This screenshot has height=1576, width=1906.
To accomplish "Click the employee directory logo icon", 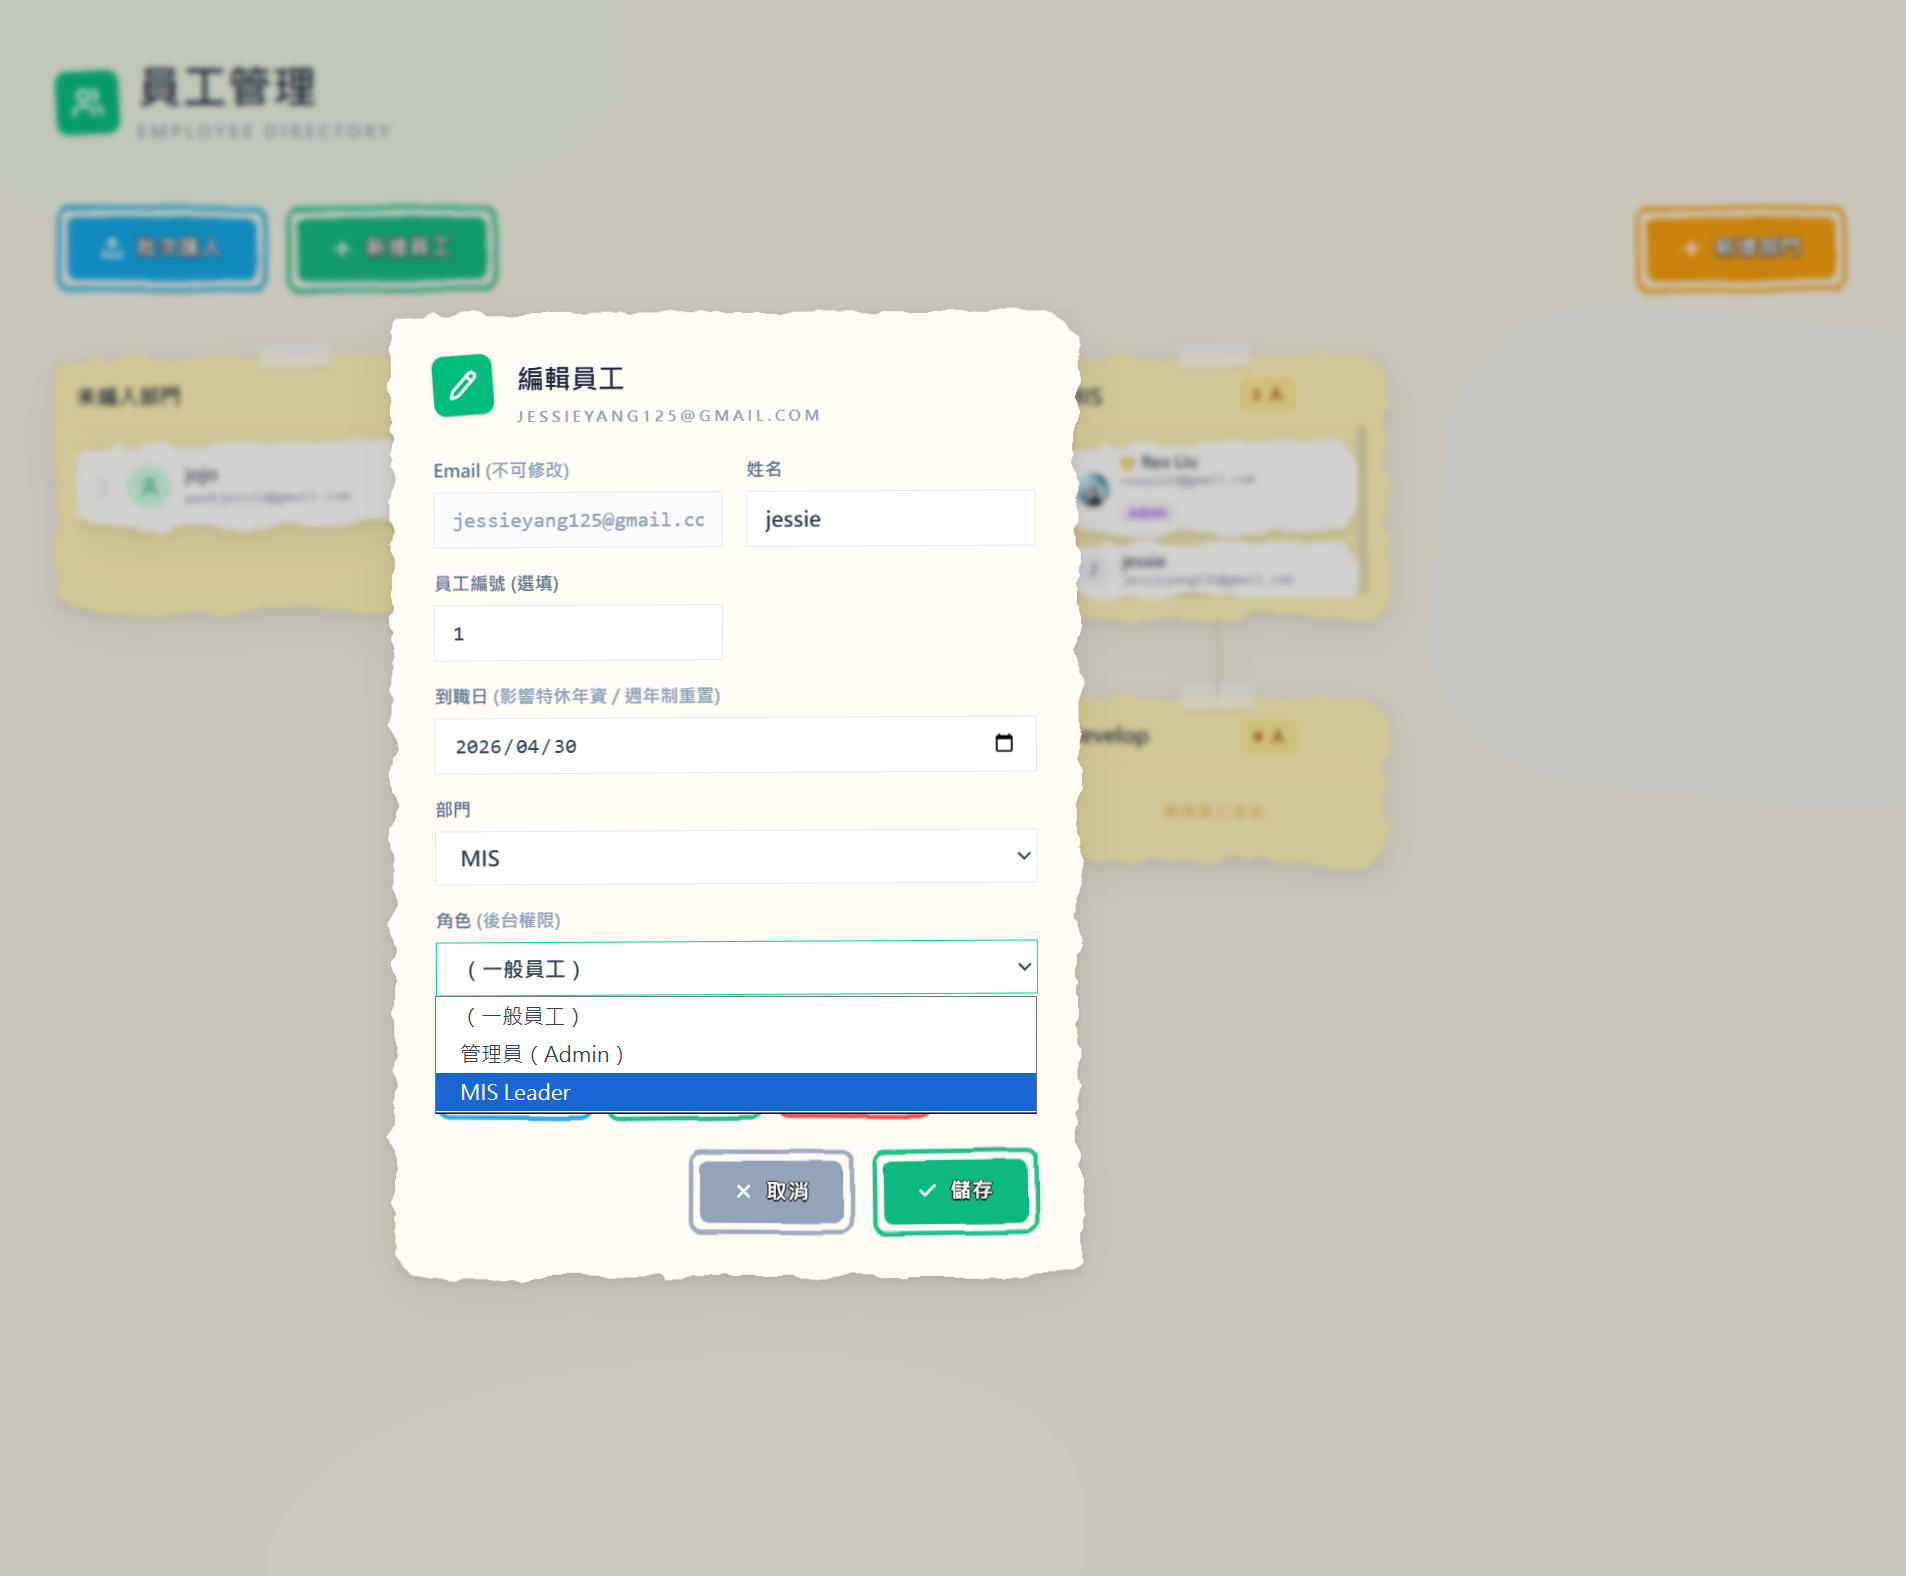I will click(88, 102).
